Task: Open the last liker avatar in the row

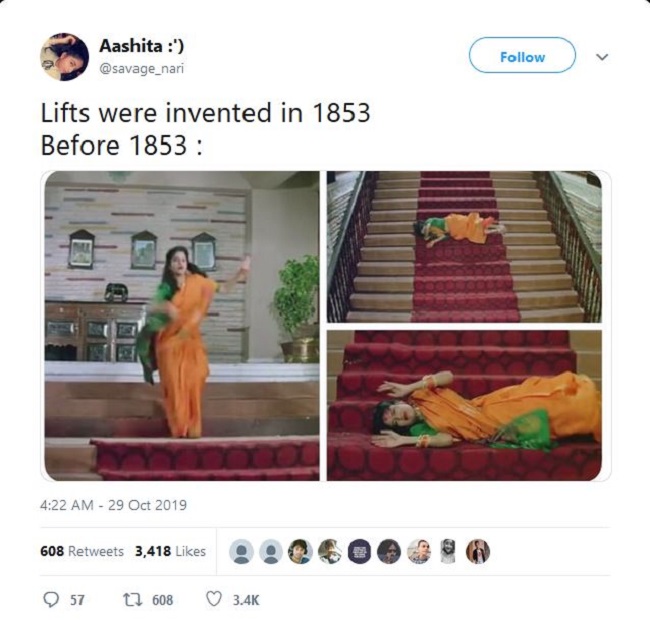Action: pos(478,552)
